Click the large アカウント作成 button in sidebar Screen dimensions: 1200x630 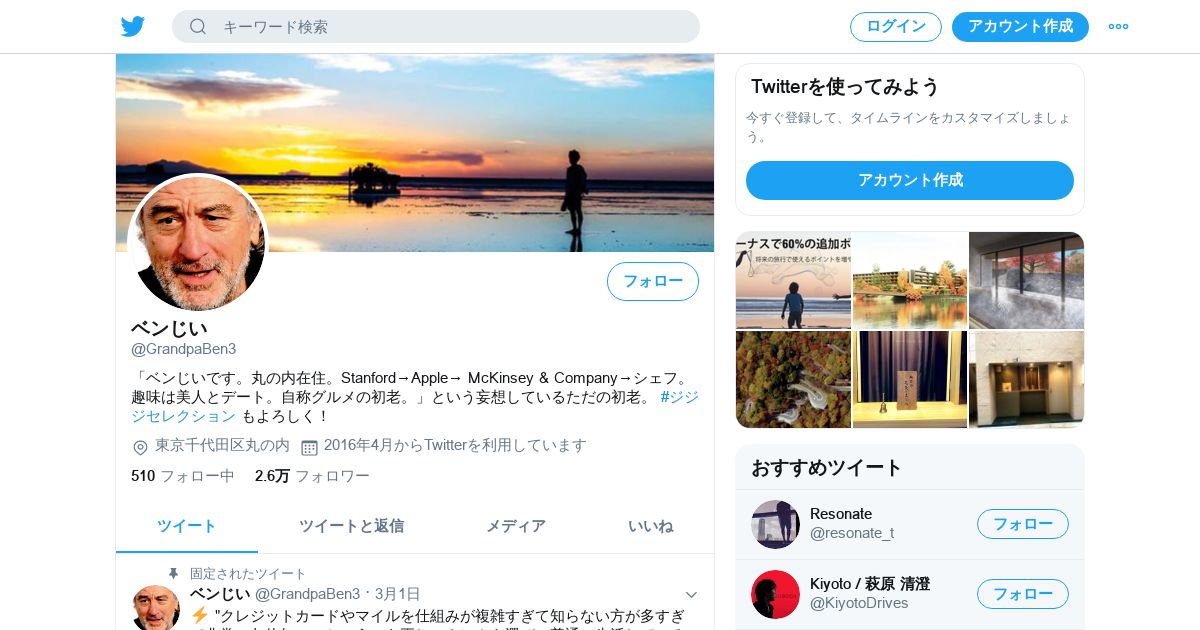point(910,180)
